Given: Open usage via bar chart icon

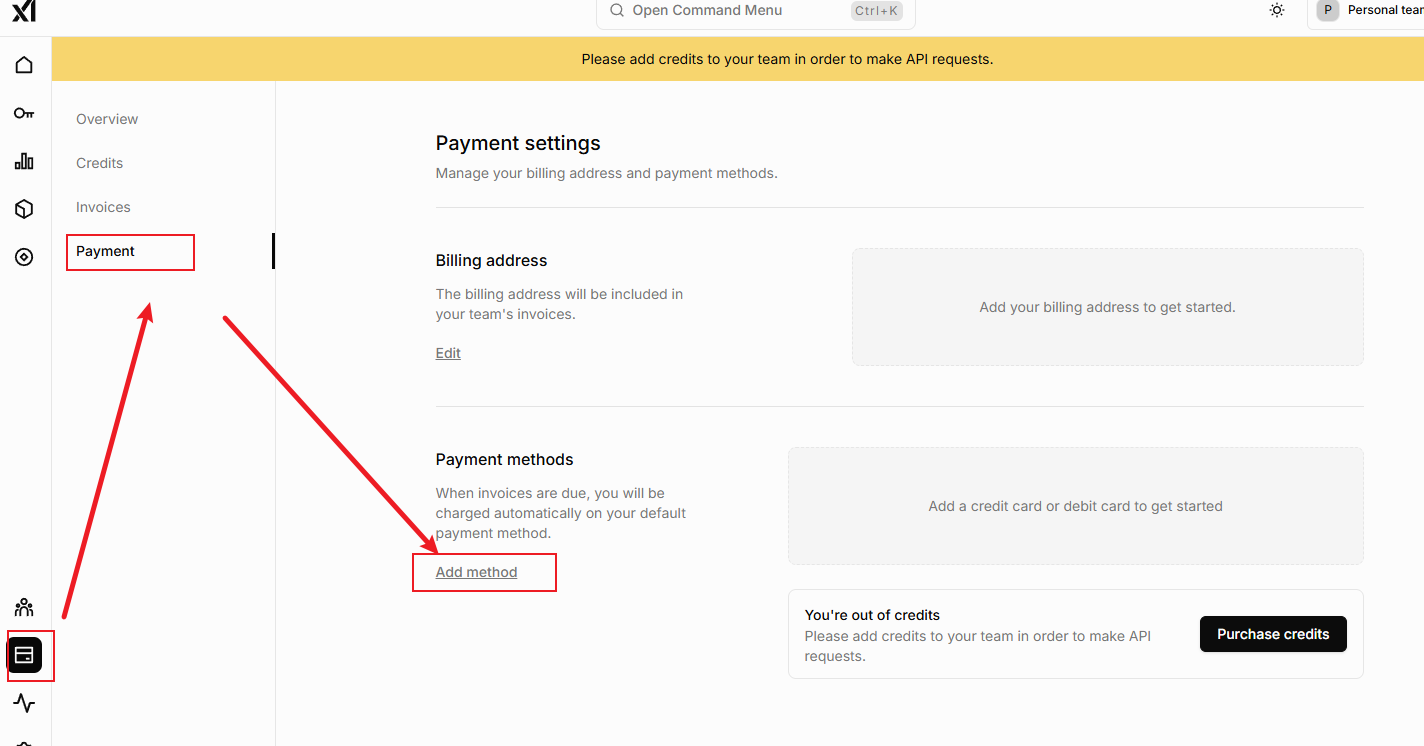Looking at the screenshot, I should 24,161.
